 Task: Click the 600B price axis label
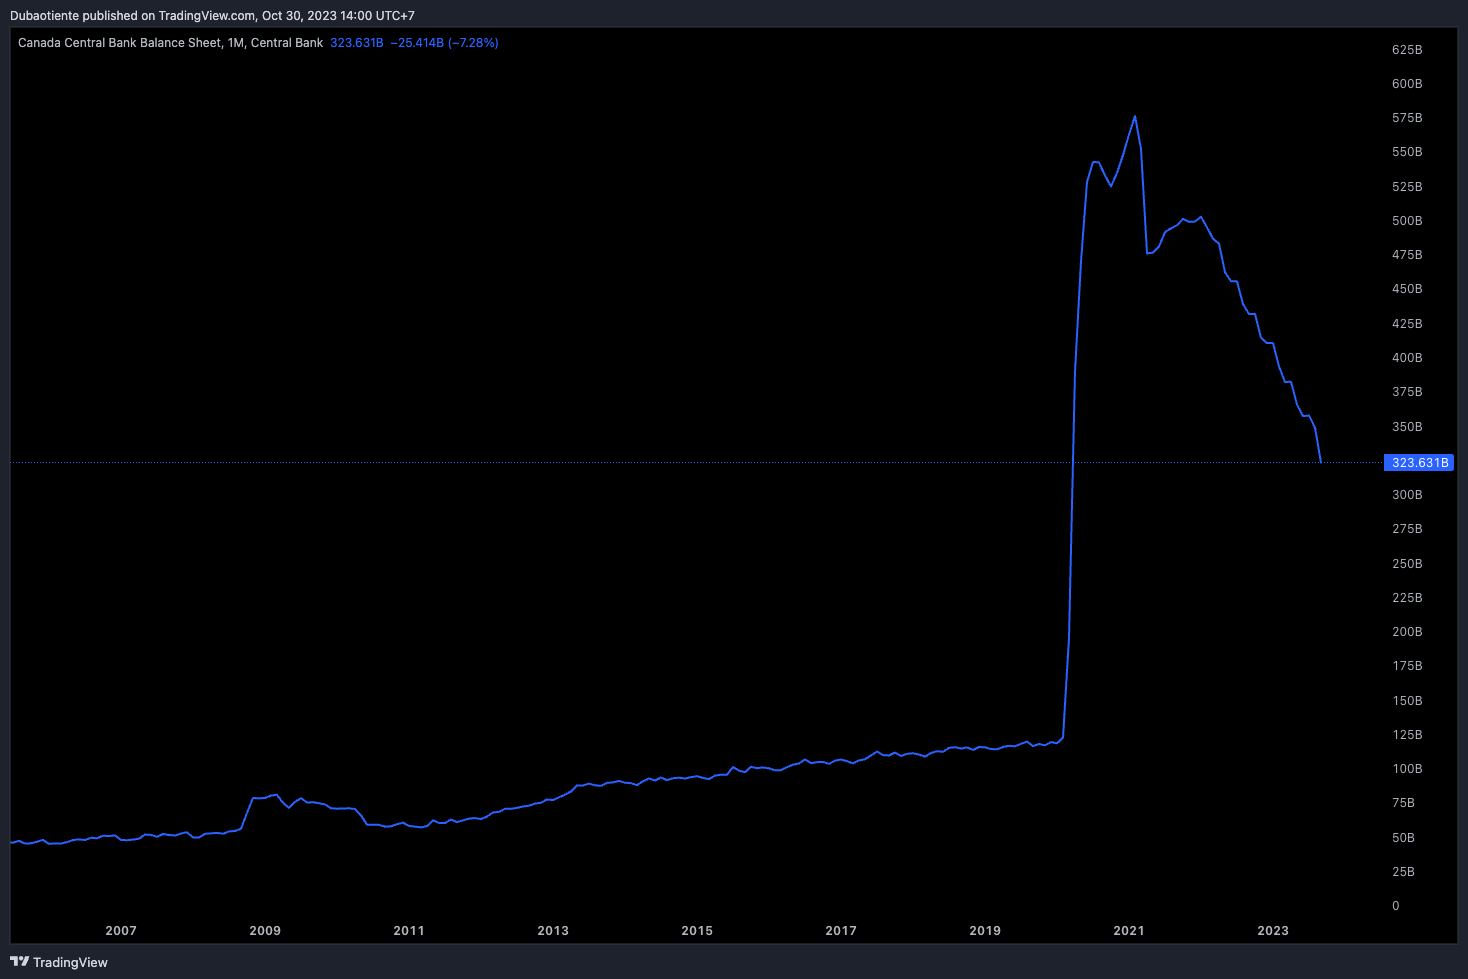pos(1407,84)
